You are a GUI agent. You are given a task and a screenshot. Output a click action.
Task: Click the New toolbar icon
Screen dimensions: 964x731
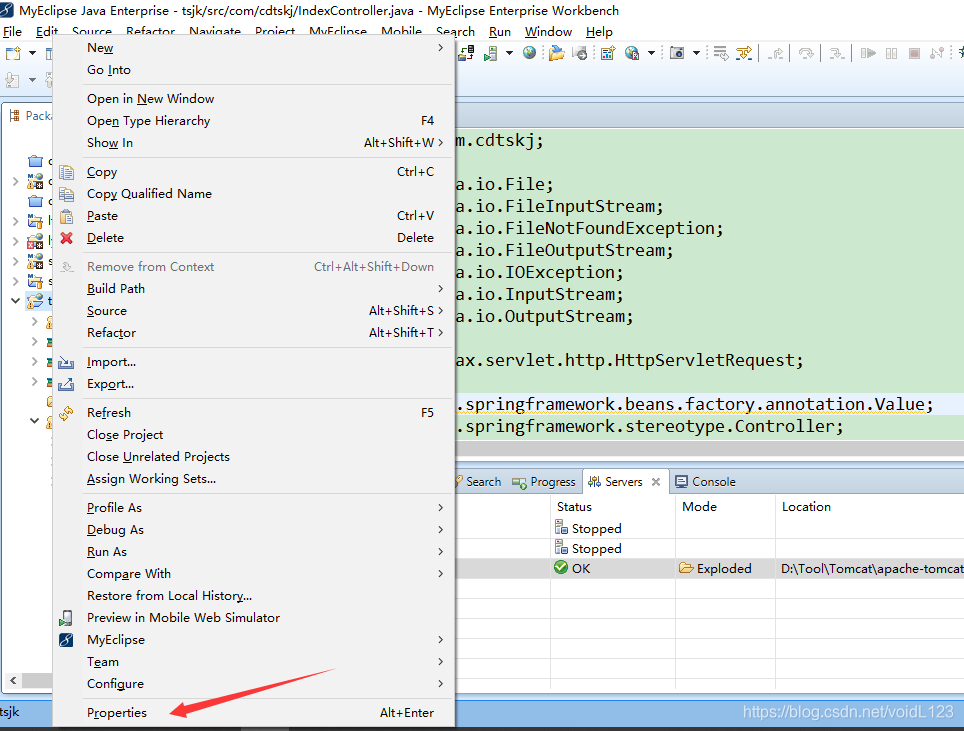pyautogui.click(x=14, y=53)
